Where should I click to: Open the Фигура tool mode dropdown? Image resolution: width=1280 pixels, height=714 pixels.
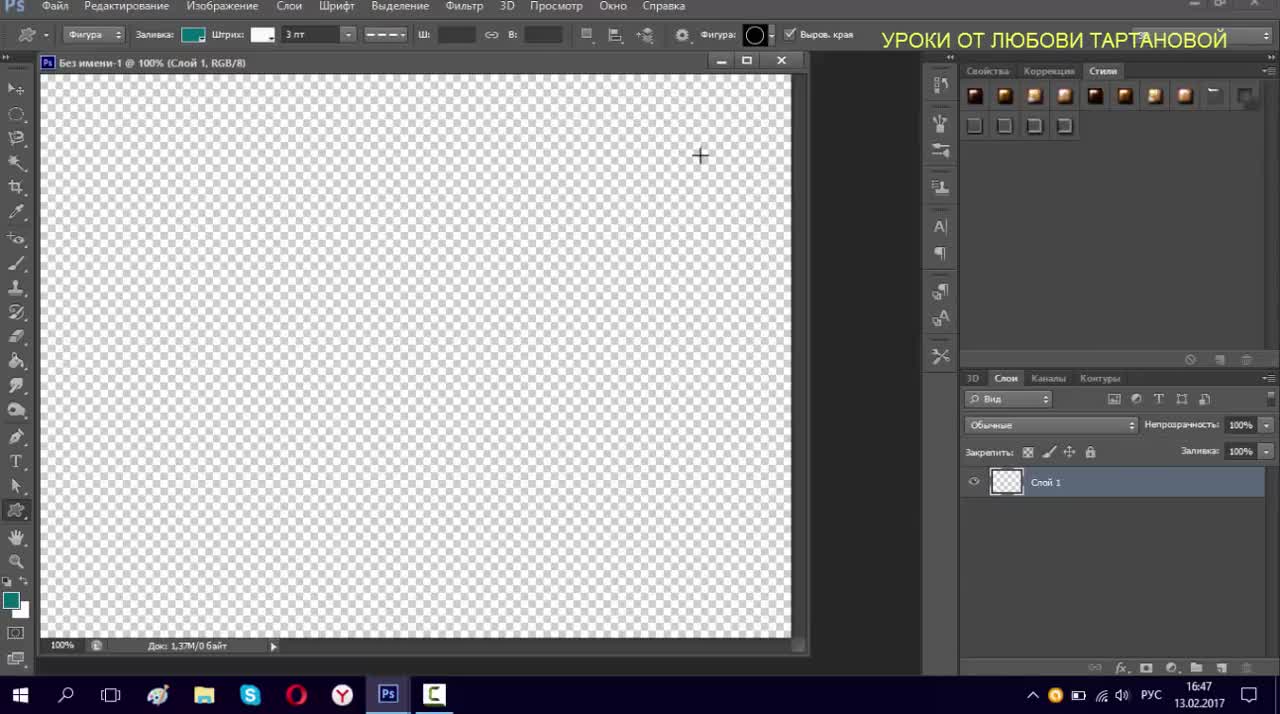coord(94,35)
